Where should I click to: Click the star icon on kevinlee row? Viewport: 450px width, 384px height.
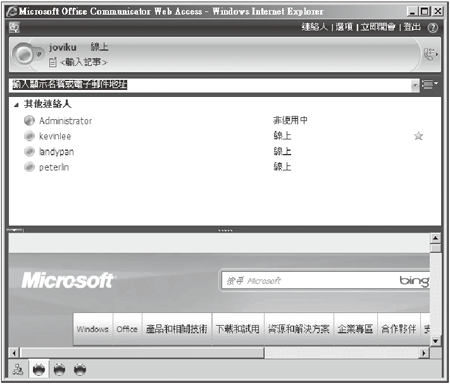(418, 136)
